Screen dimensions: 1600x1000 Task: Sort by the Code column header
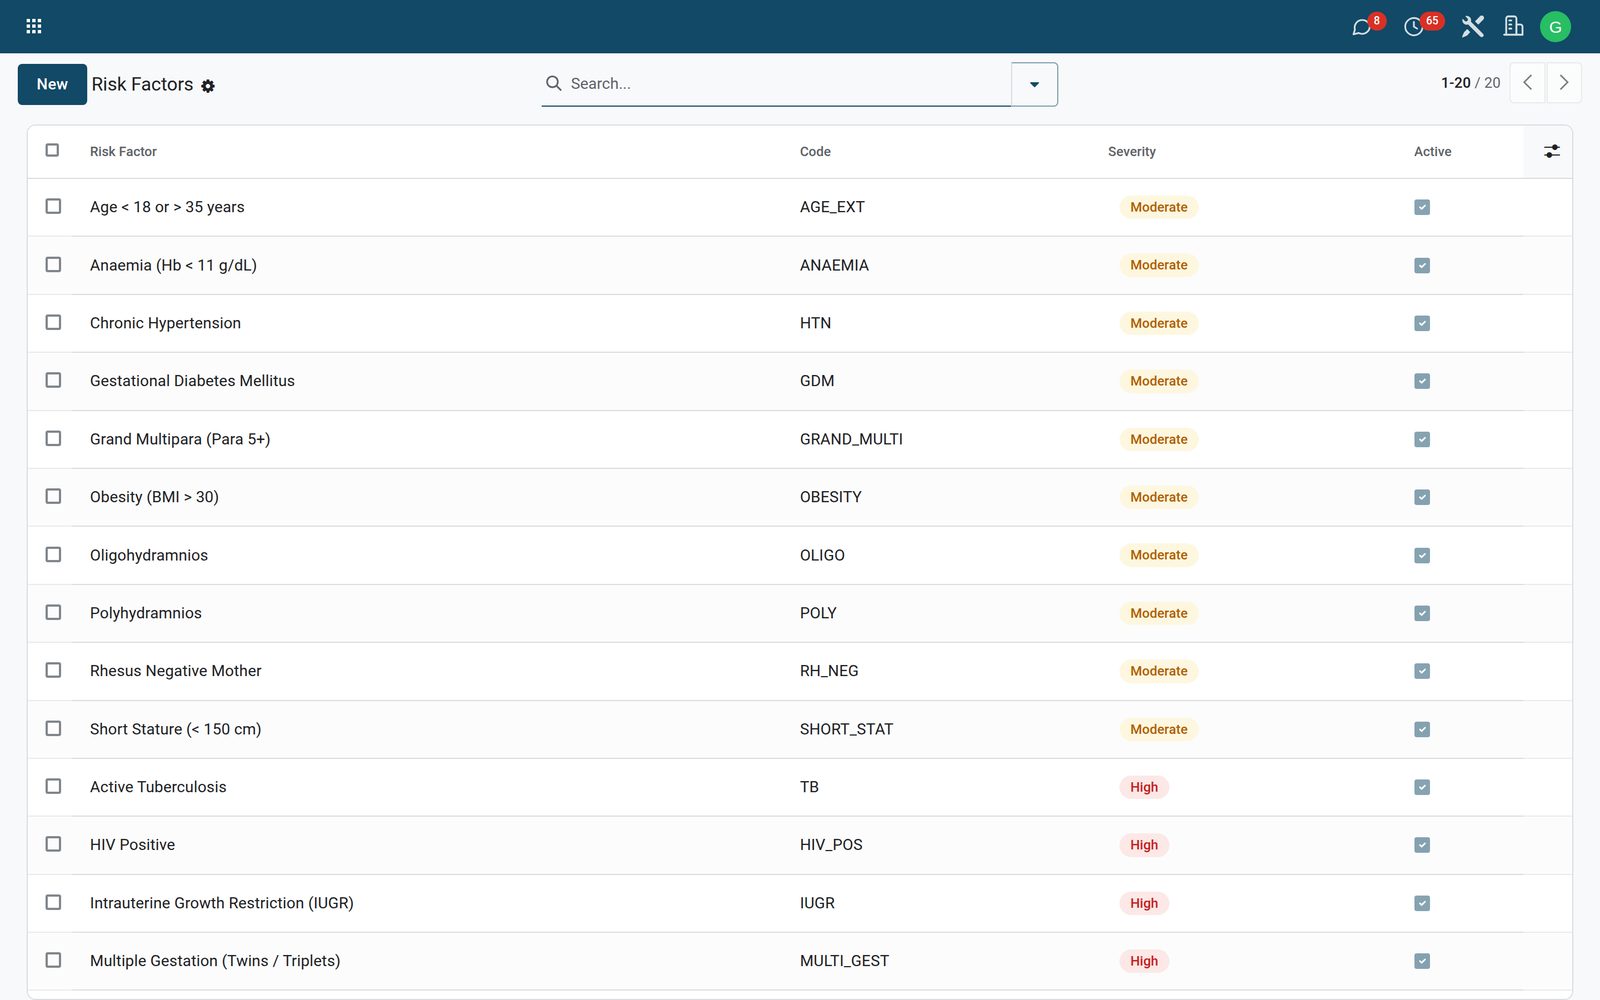(815, 152)
